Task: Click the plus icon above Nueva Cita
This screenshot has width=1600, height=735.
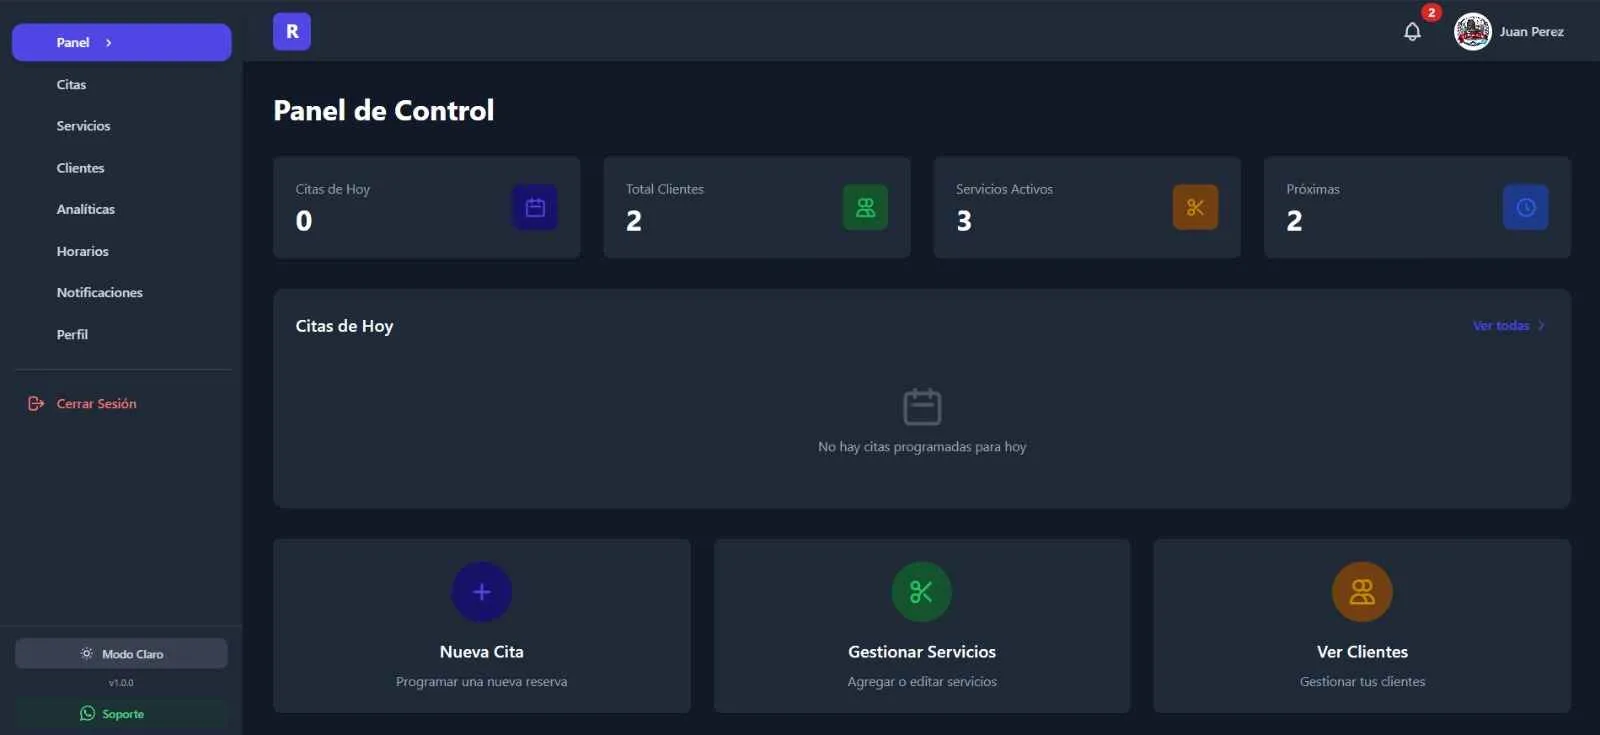Action: (482, 592)
